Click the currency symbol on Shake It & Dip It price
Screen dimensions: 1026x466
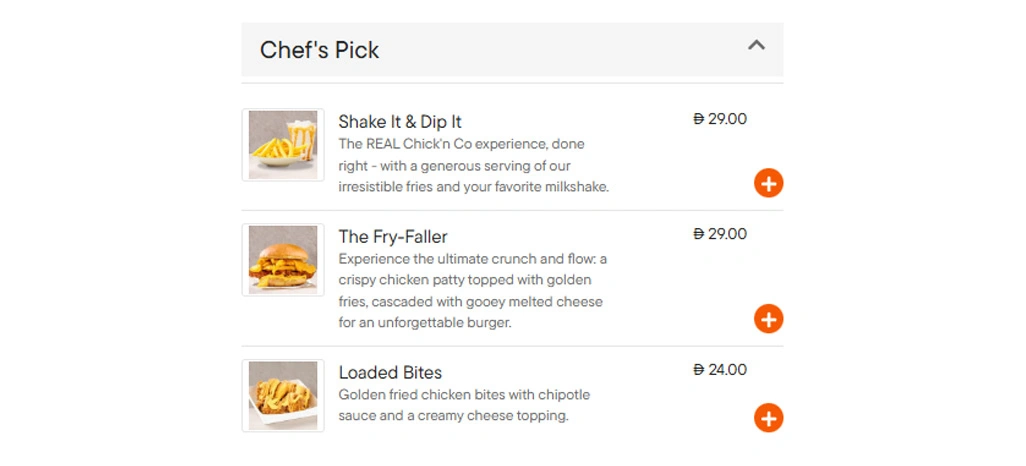click(698, 119)
